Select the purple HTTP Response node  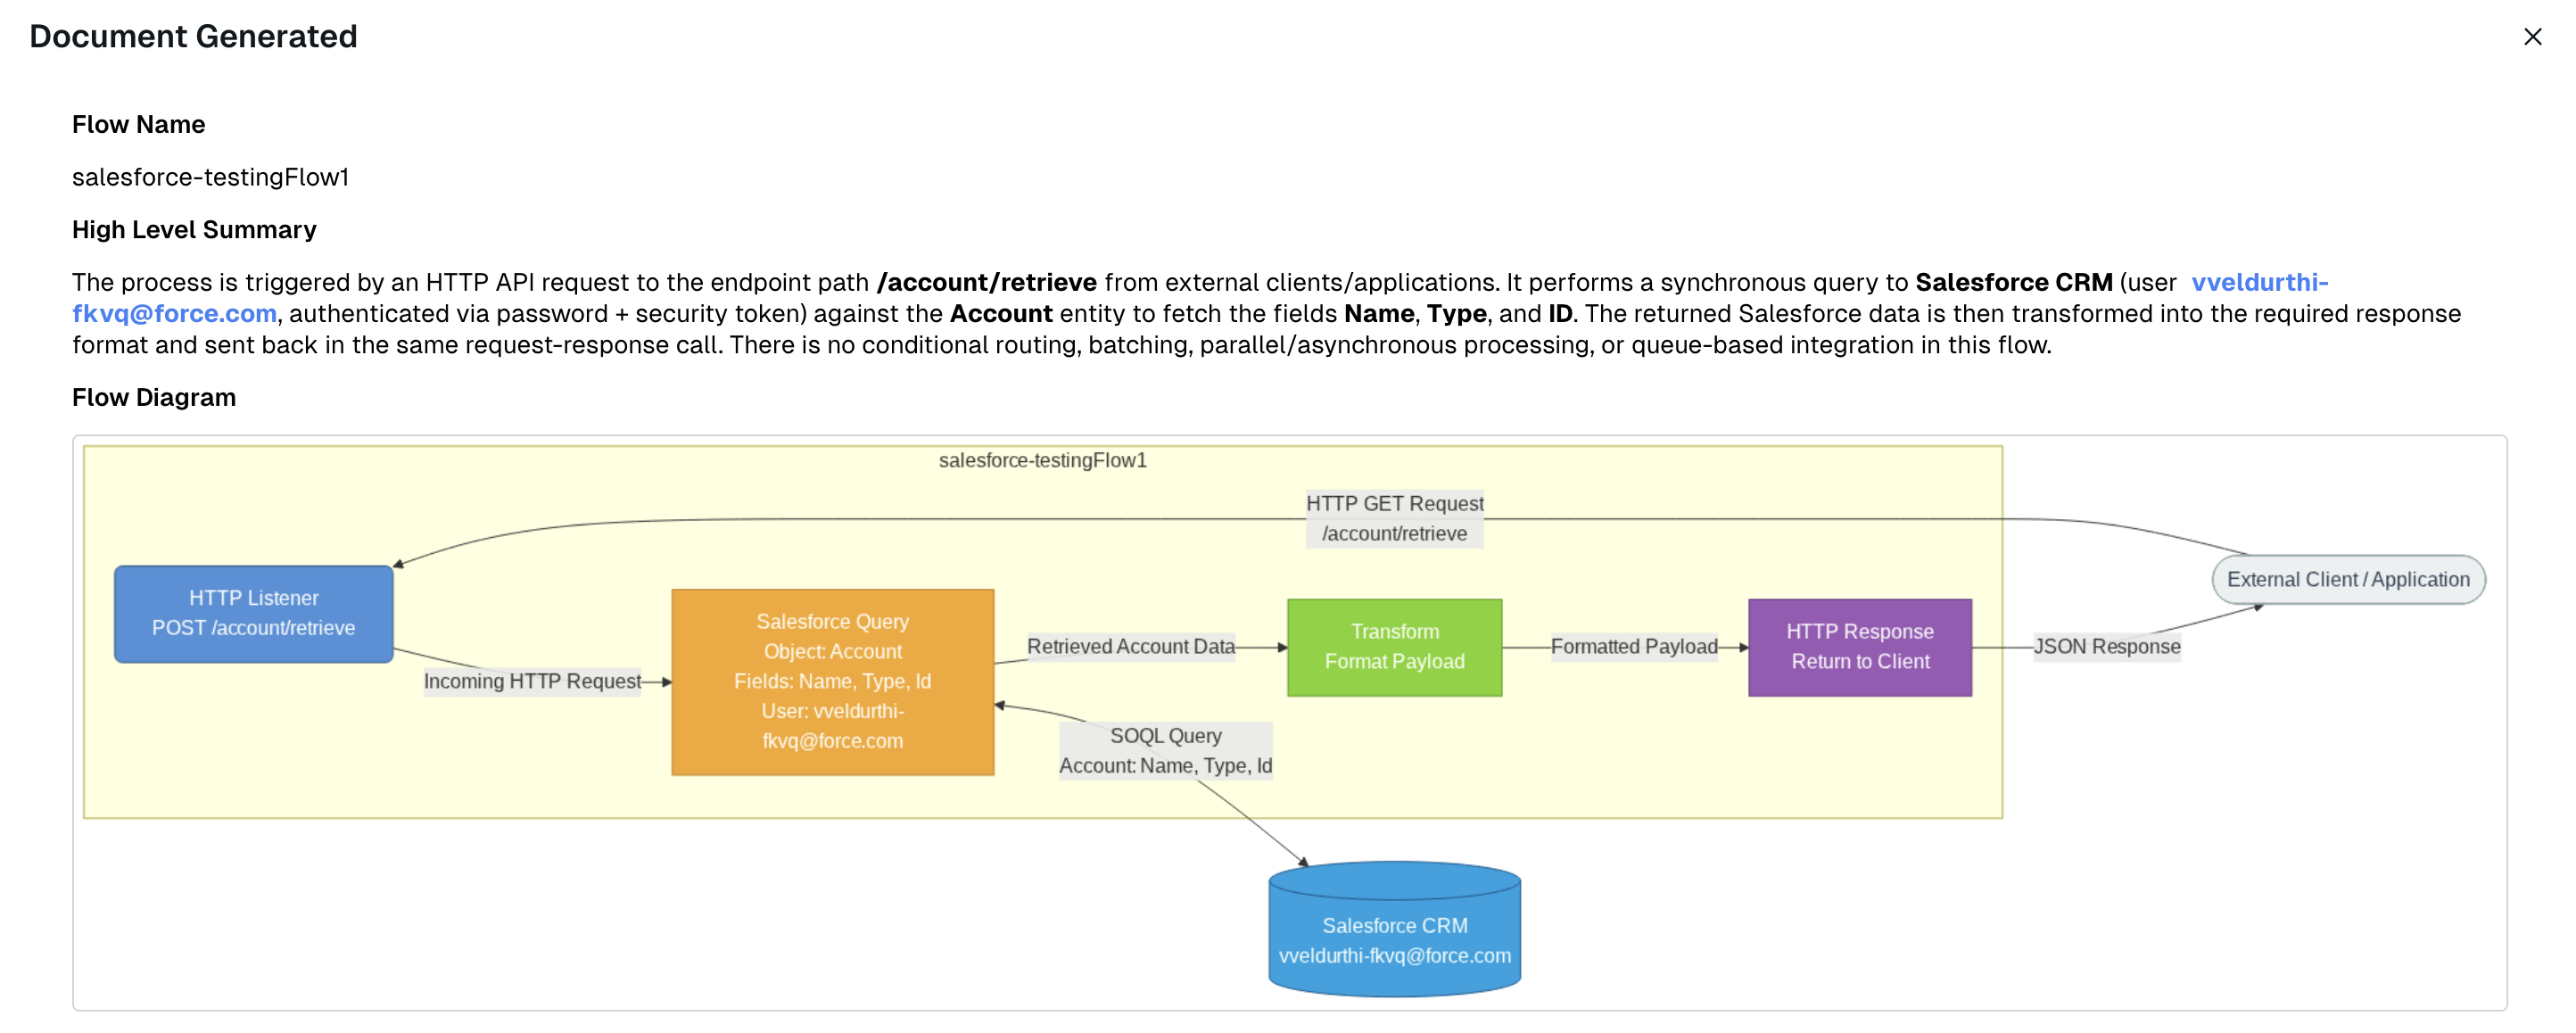1859,647
